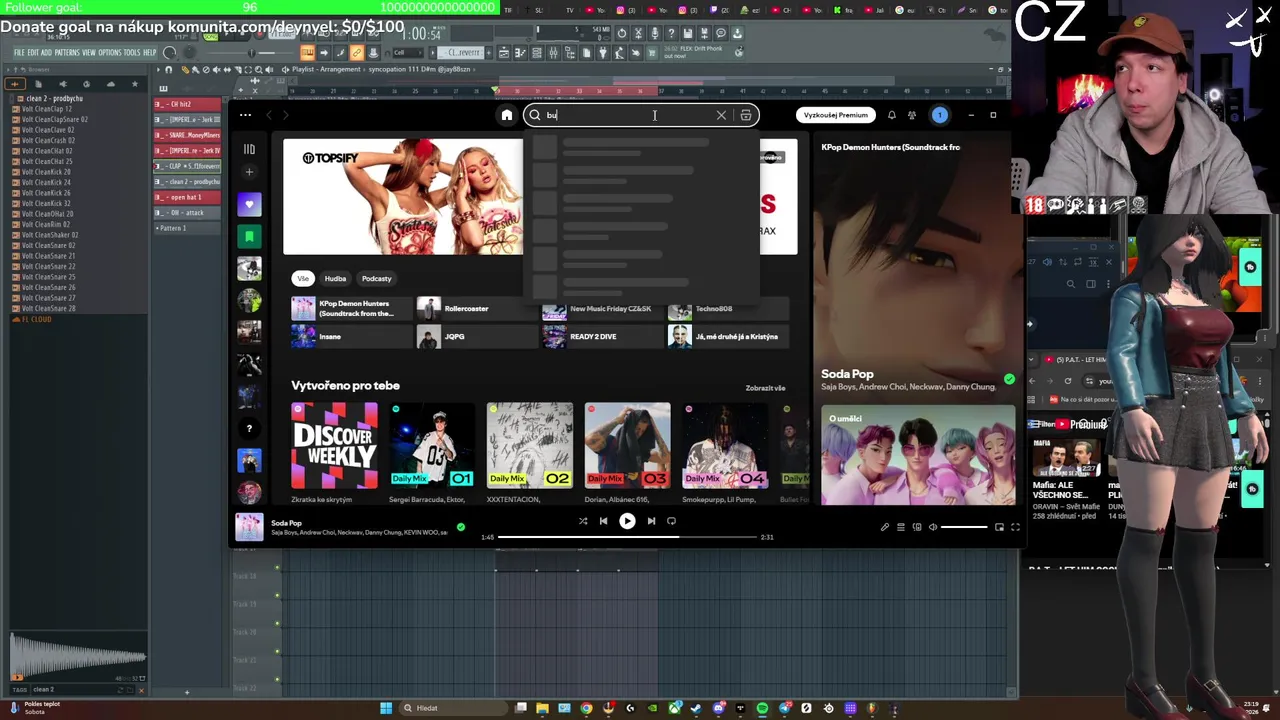Select Volt CleanKick 20 in FL browser

pos(46,172)
